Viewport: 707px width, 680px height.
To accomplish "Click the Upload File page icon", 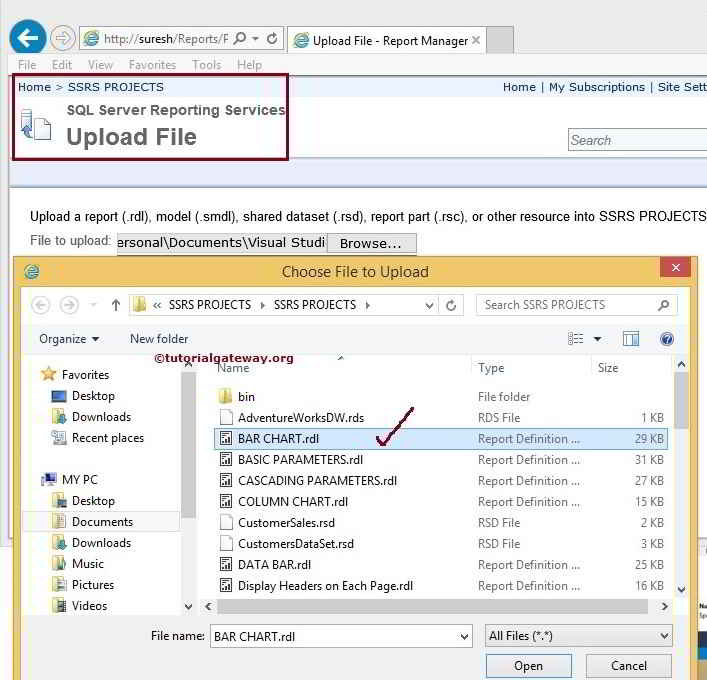I will click(36, 125).
